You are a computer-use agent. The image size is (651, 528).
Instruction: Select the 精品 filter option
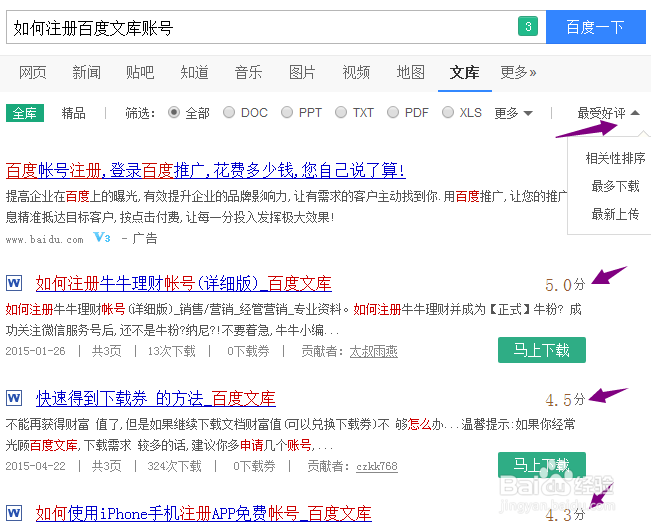73,113
